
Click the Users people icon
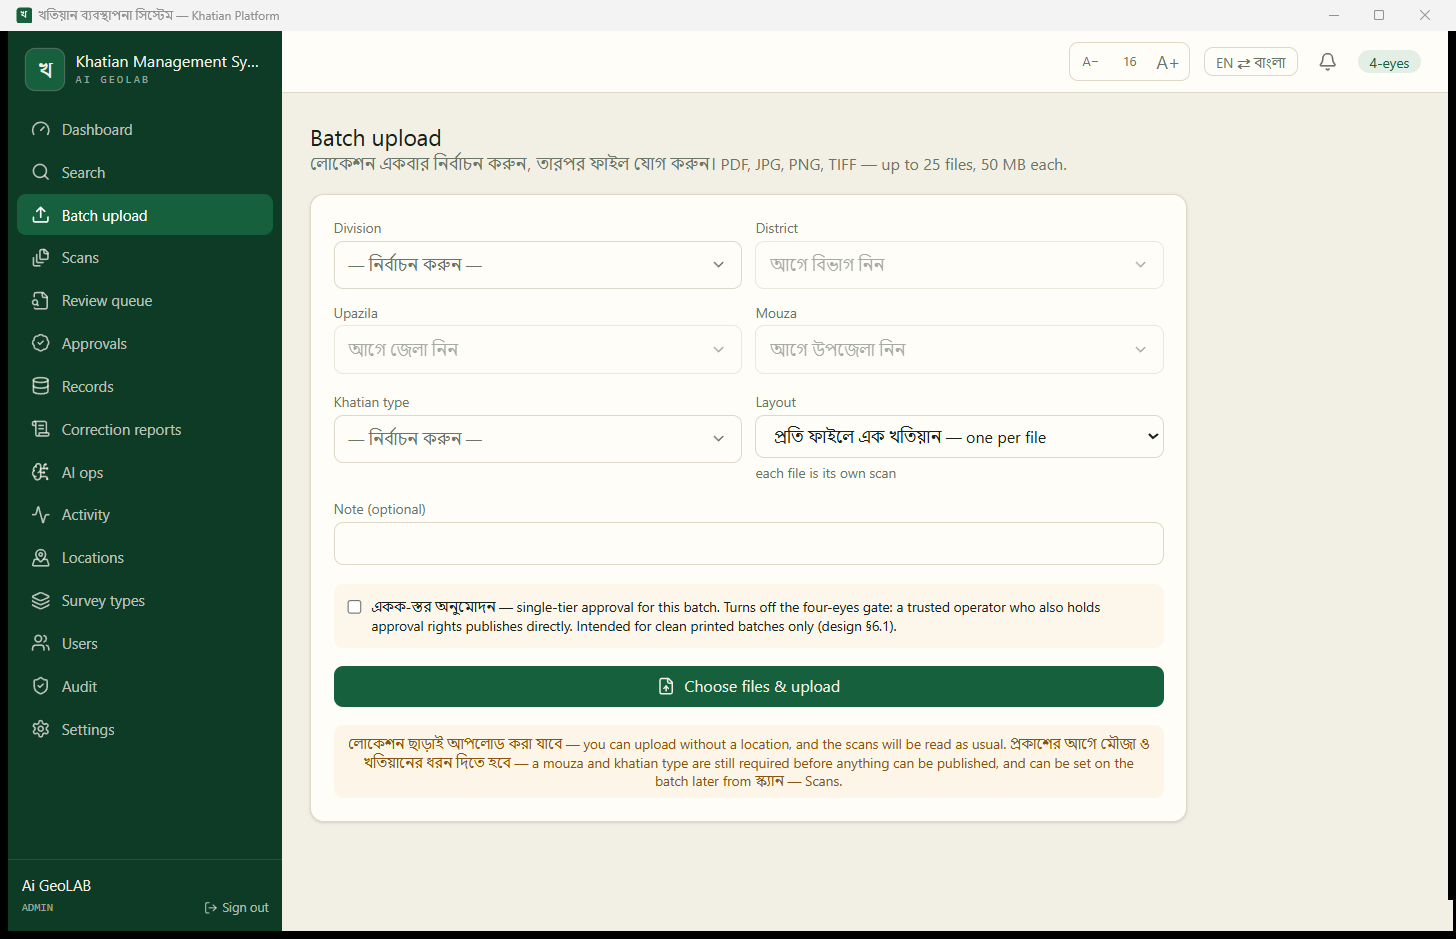41,643
